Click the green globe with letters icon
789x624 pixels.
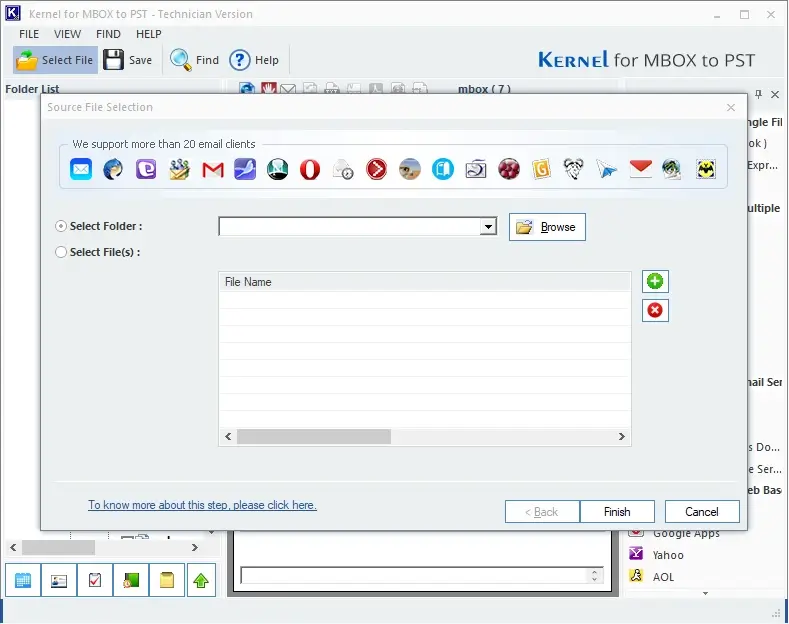(672, 169)
